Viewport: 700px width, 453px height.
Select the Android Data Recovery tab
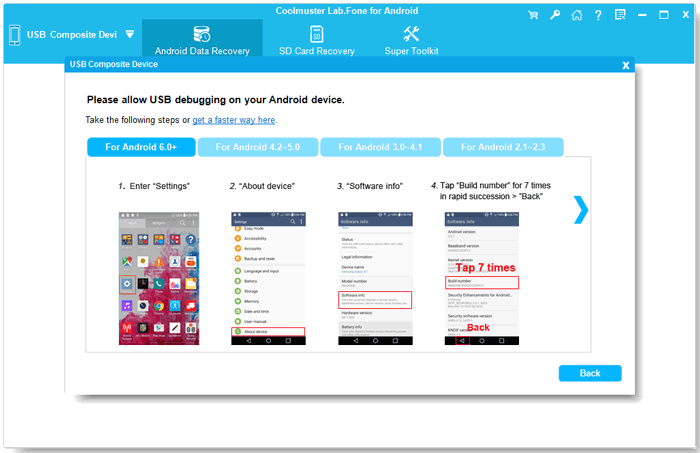pyautogui.click(x=202, y=40)
